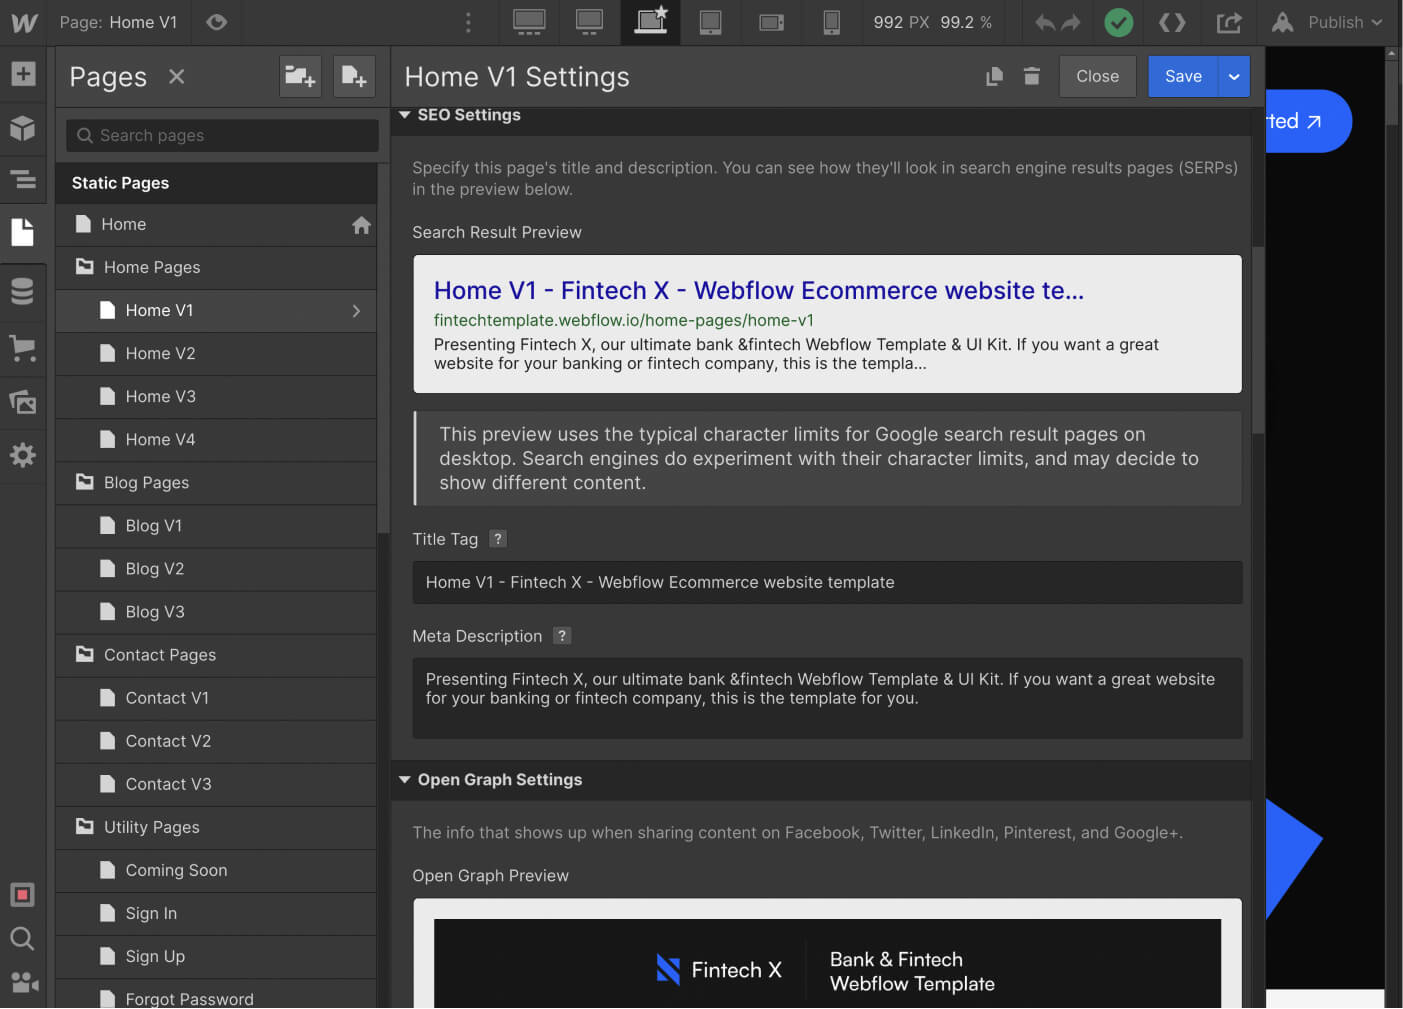Select the Home V4 page
Viewport: 1403px width, 1009px height.
pos(216,440)
